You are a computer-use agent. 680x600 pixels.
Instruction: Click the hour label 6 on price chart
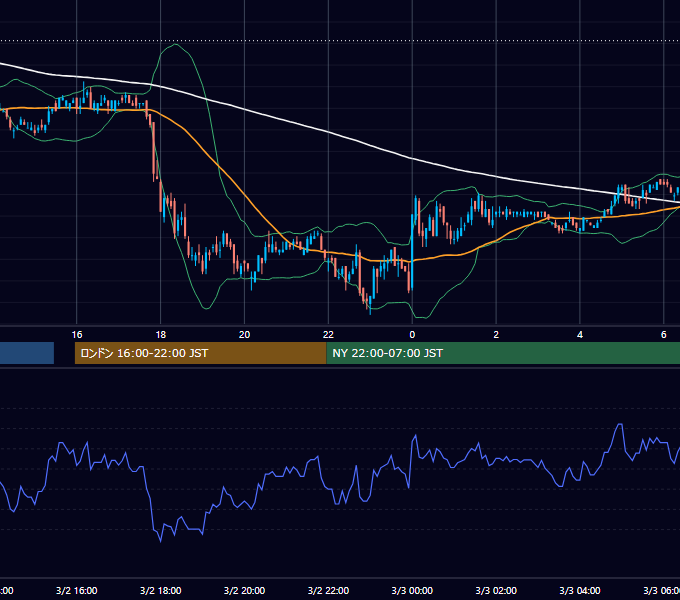point(664,334)
